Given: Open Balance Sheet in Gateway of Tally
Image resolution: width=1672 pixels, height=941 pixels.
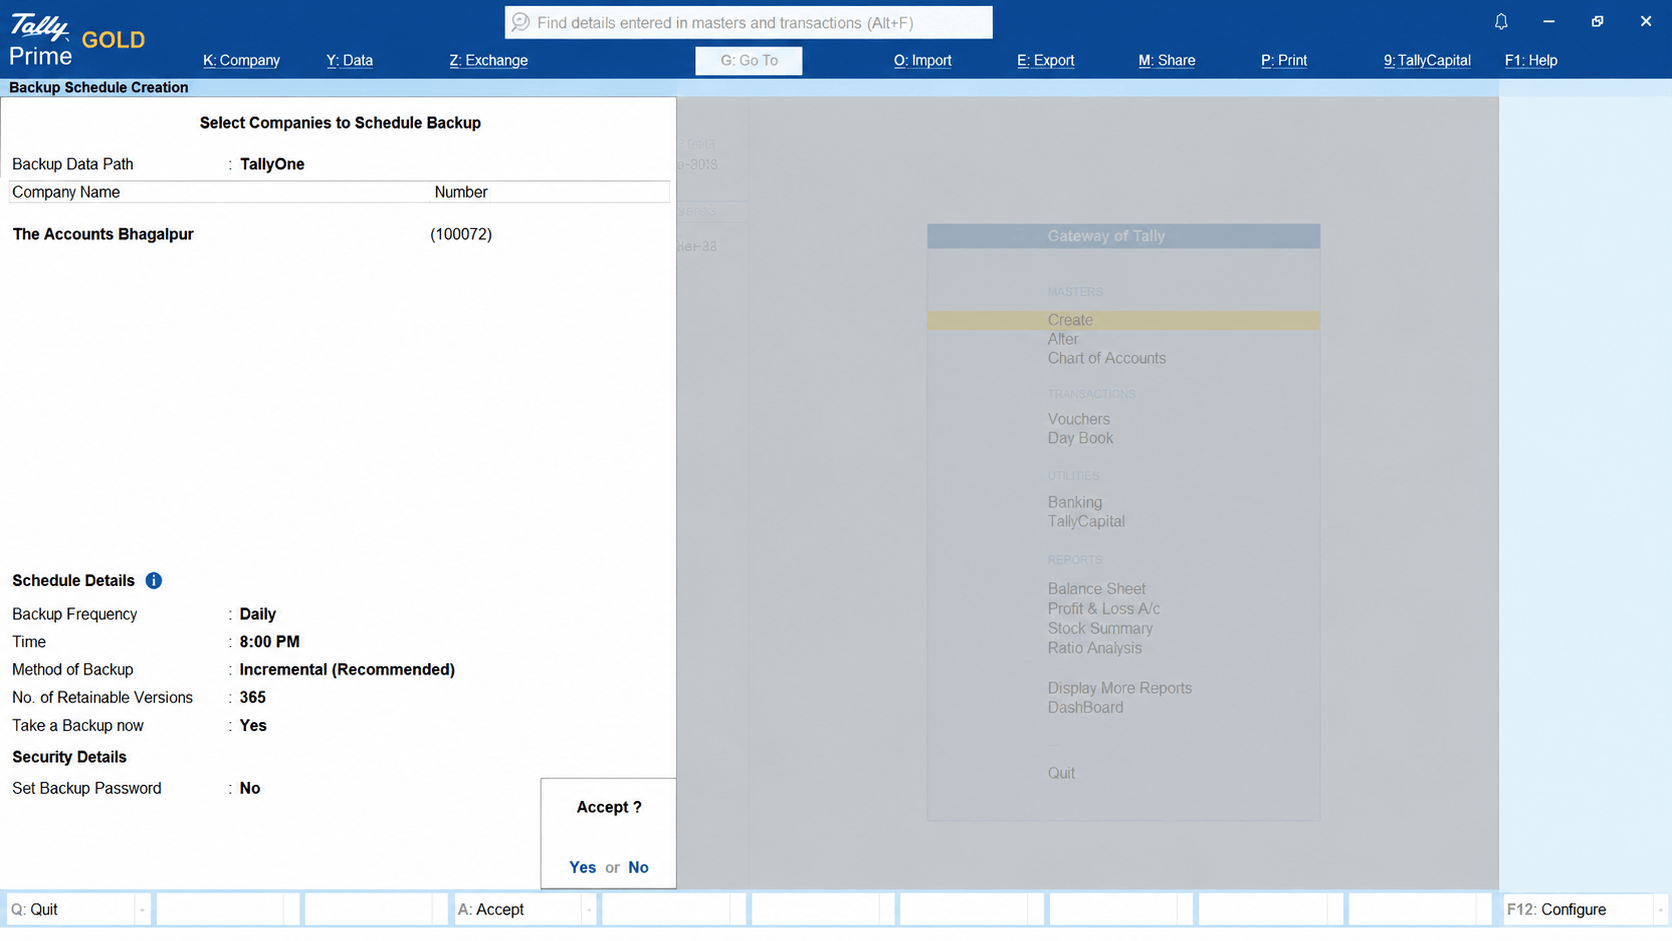Looking at the screenshot, I should coord(1096,589).
